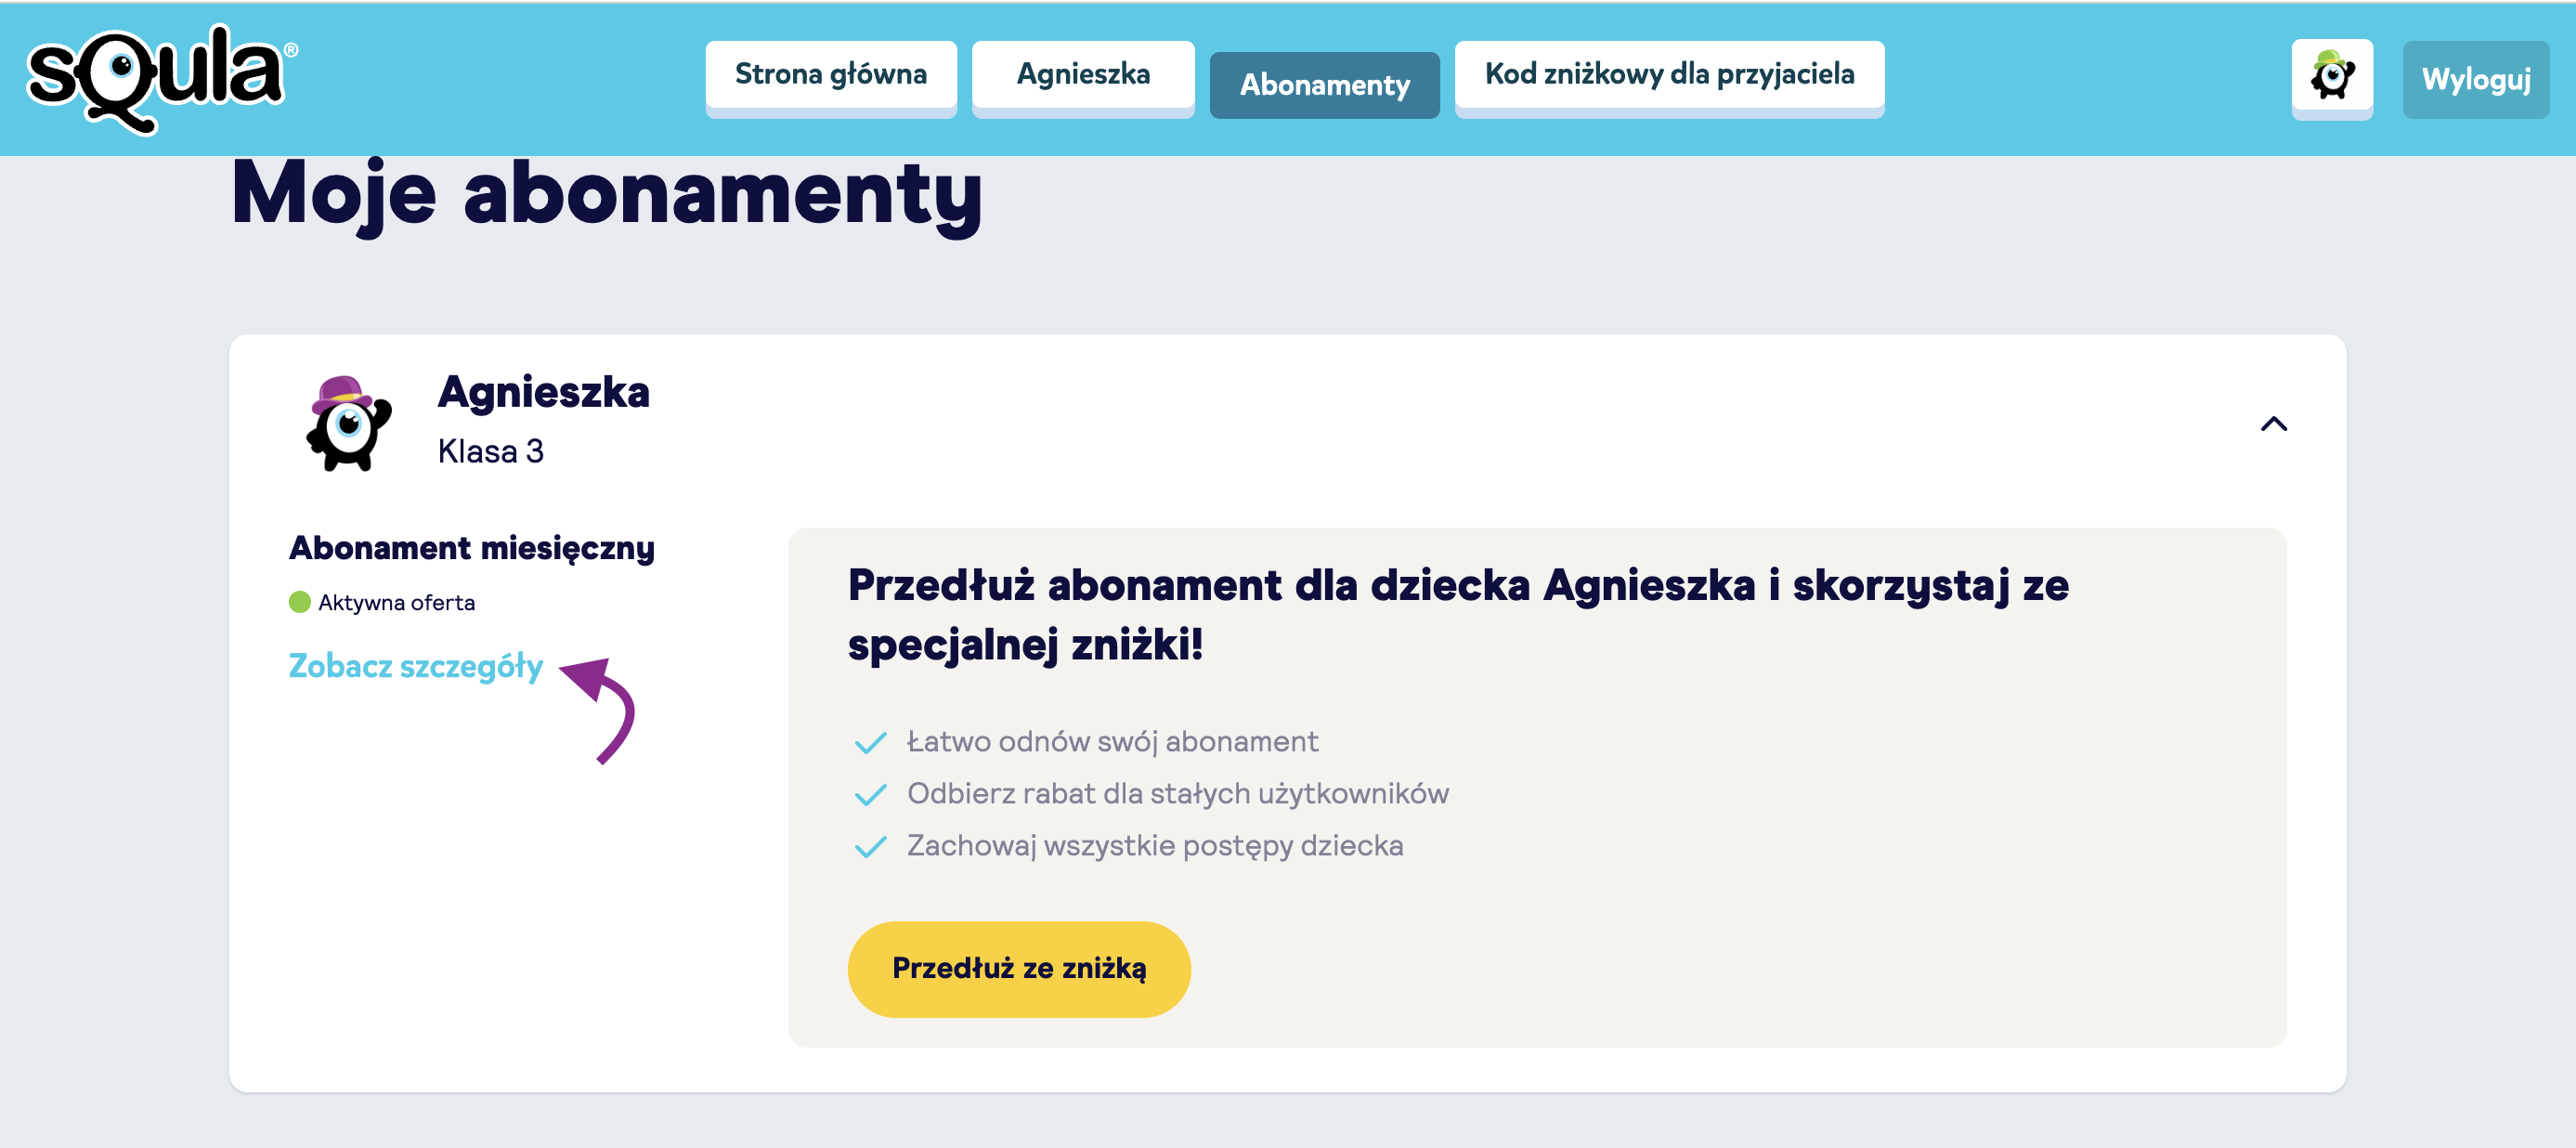Screen dimensions: 2576x1148
Task: Log out using Wyloguj button
Action: click(x=2475, y=79)
